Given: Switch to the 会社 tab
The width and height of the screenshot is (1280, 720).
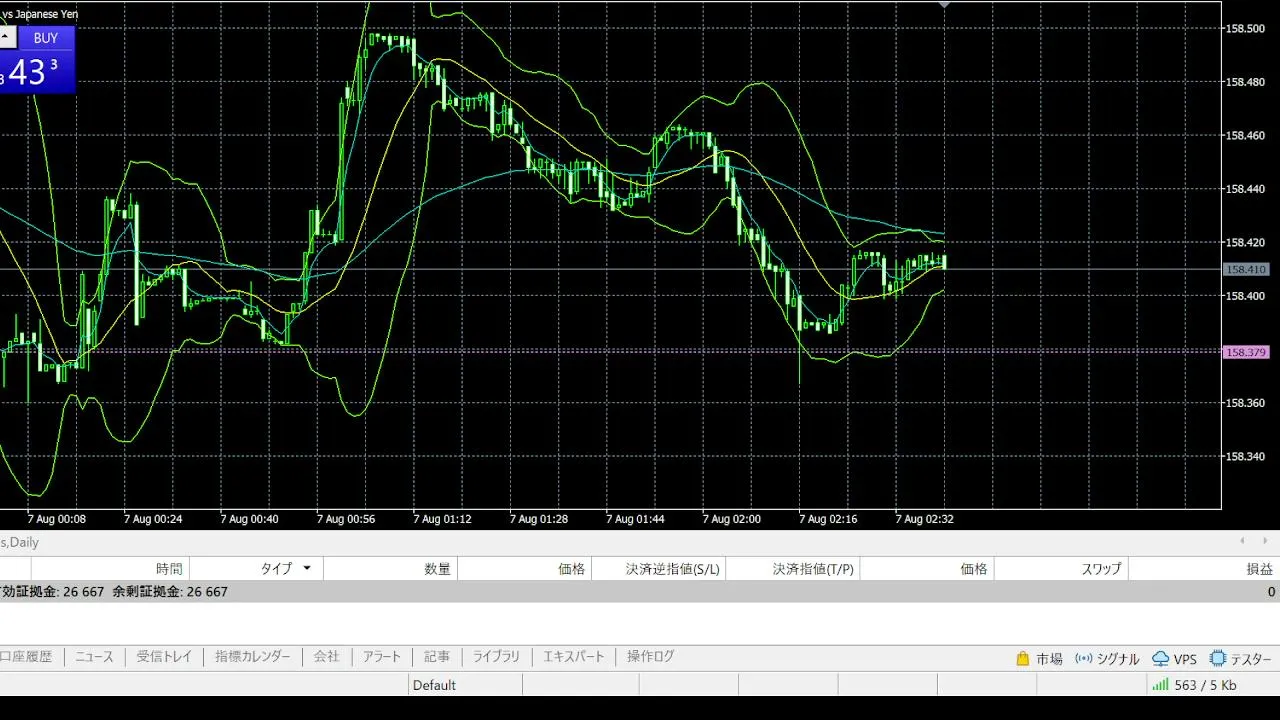Looking at the screenshot, I should click(327, 656).
